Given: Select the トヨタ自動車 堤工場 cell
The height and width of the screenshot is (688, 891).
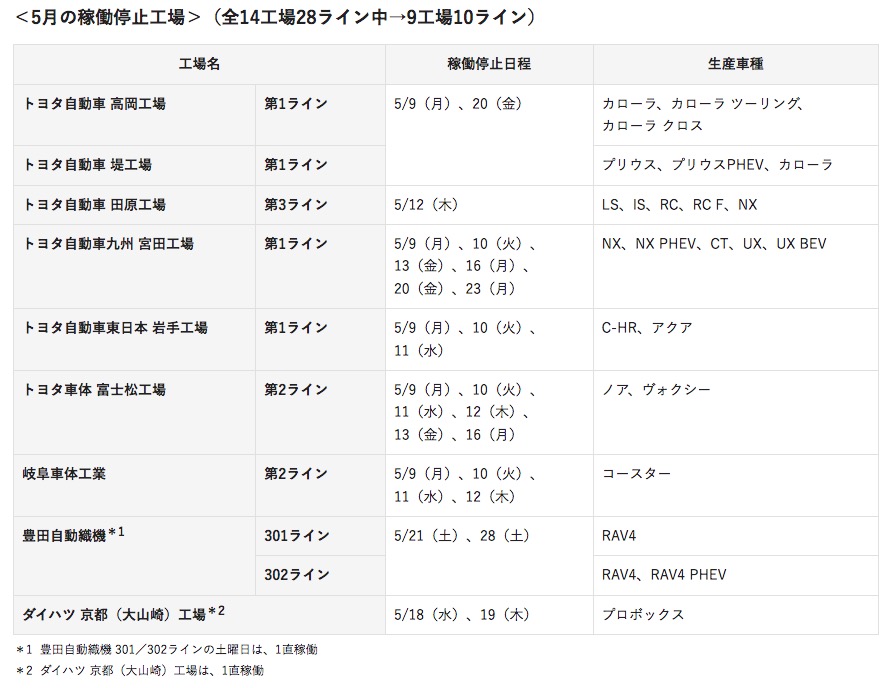Looking at the screenshot, I should [135, 165].
